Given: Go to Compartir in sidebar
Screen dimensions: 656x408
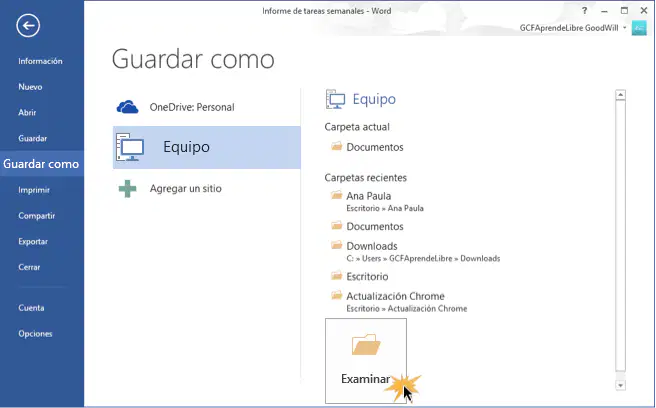Looking at the screenshot, I should 37,216.
